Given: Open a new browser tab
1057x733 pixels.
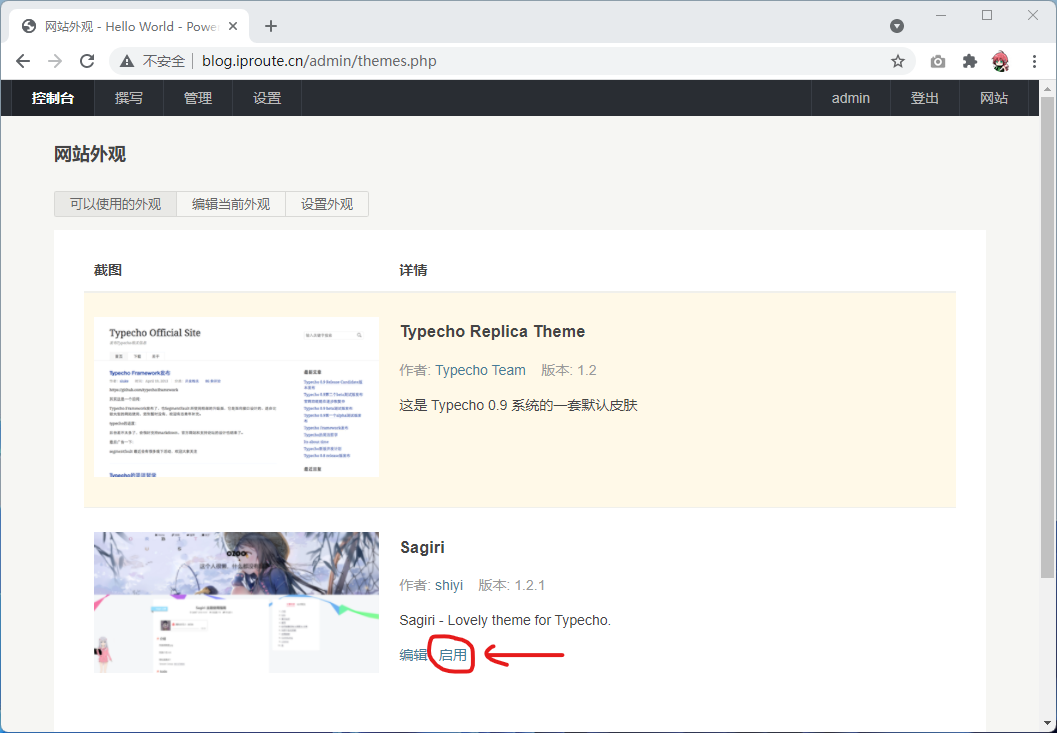Looking at the screenshot, I should tap(271, 26).
